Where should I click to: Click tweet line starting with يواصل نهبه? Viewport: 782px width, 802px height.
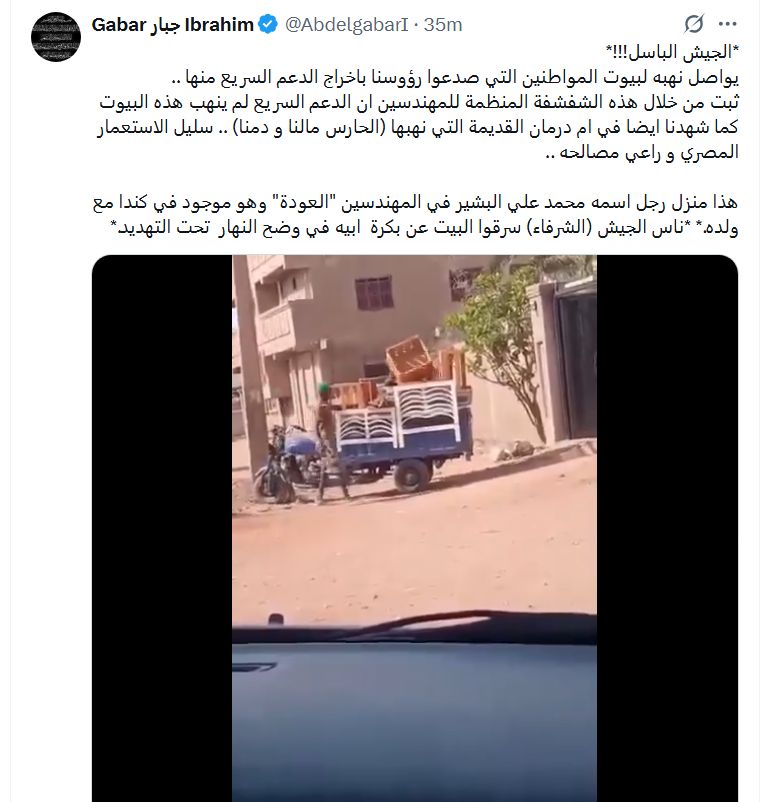(x=455, y=77)
